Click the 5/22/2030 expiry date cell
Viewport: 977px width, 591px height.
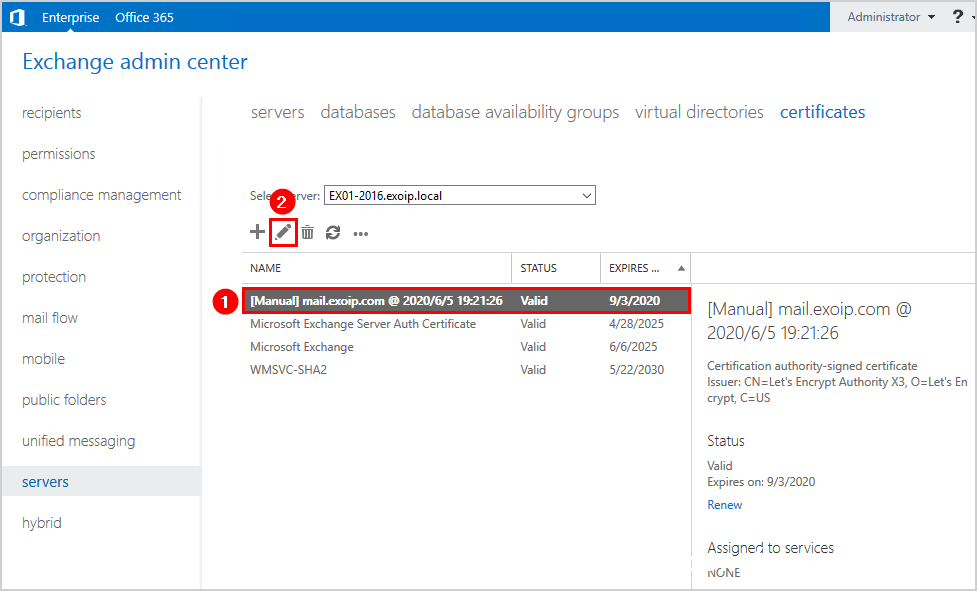click(636, 370)
